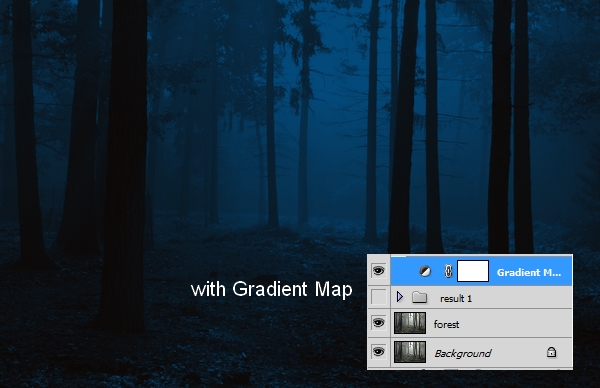Toggle Background layer eye icon

[378, 352]
